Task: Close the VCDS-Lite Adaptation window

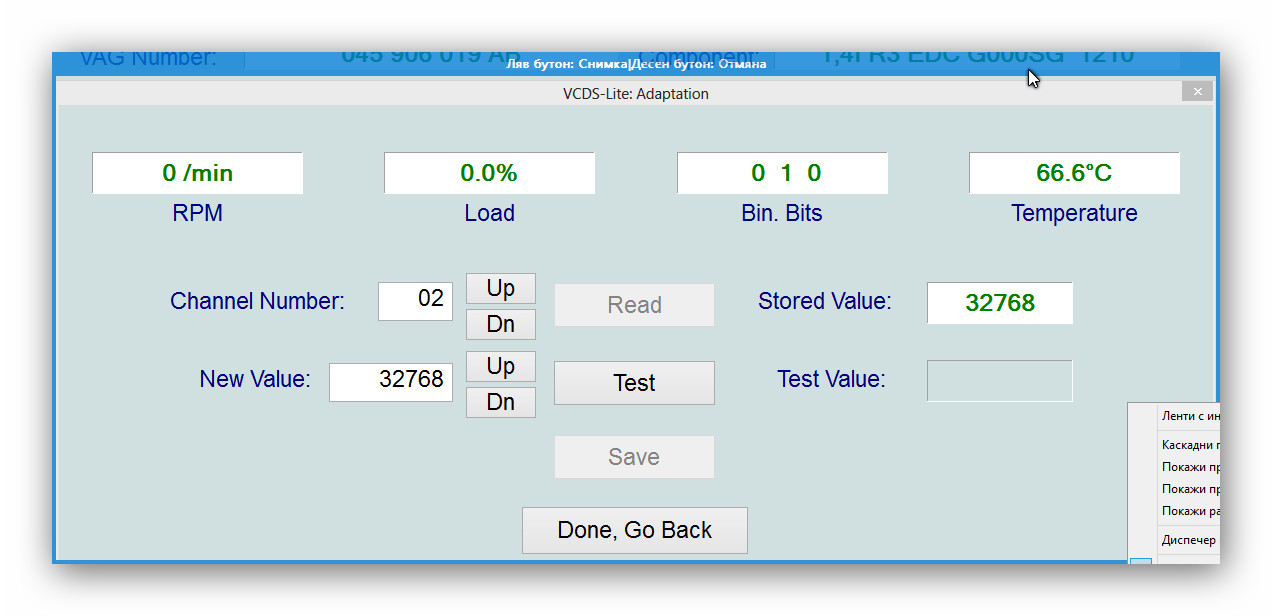Action: 1197,91
